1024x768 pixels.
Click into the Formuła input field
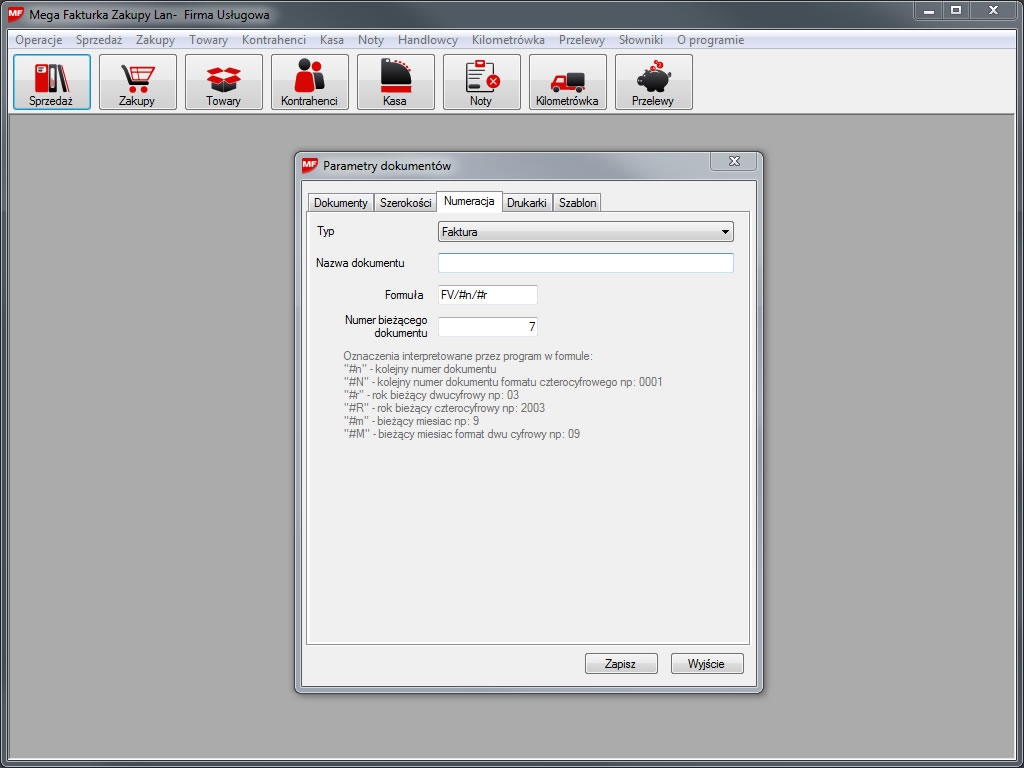click(x=488, y=295)
